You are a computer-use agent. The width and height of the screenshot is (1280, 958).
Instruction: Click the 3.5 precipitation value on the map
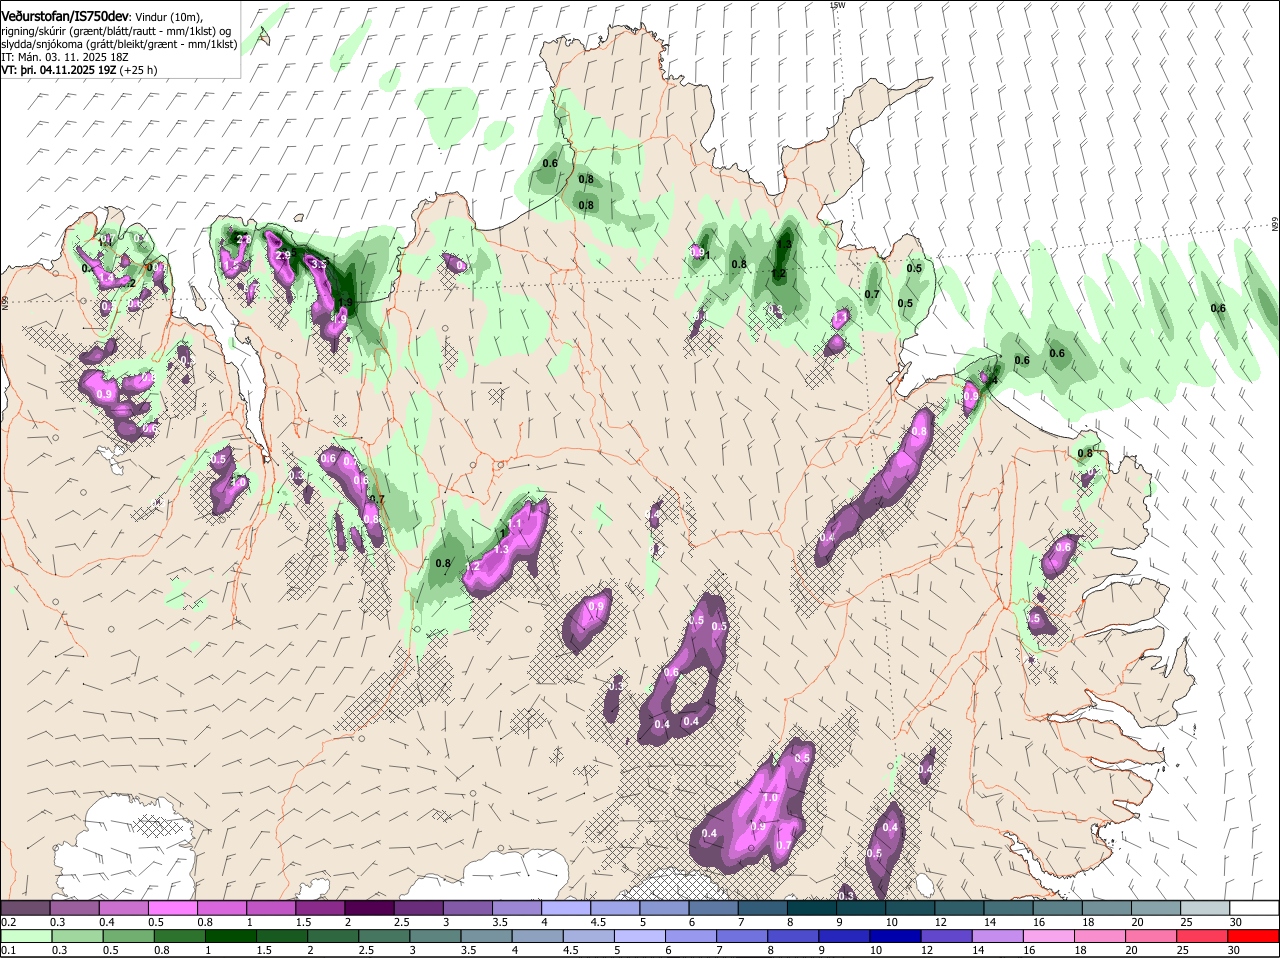320,264
